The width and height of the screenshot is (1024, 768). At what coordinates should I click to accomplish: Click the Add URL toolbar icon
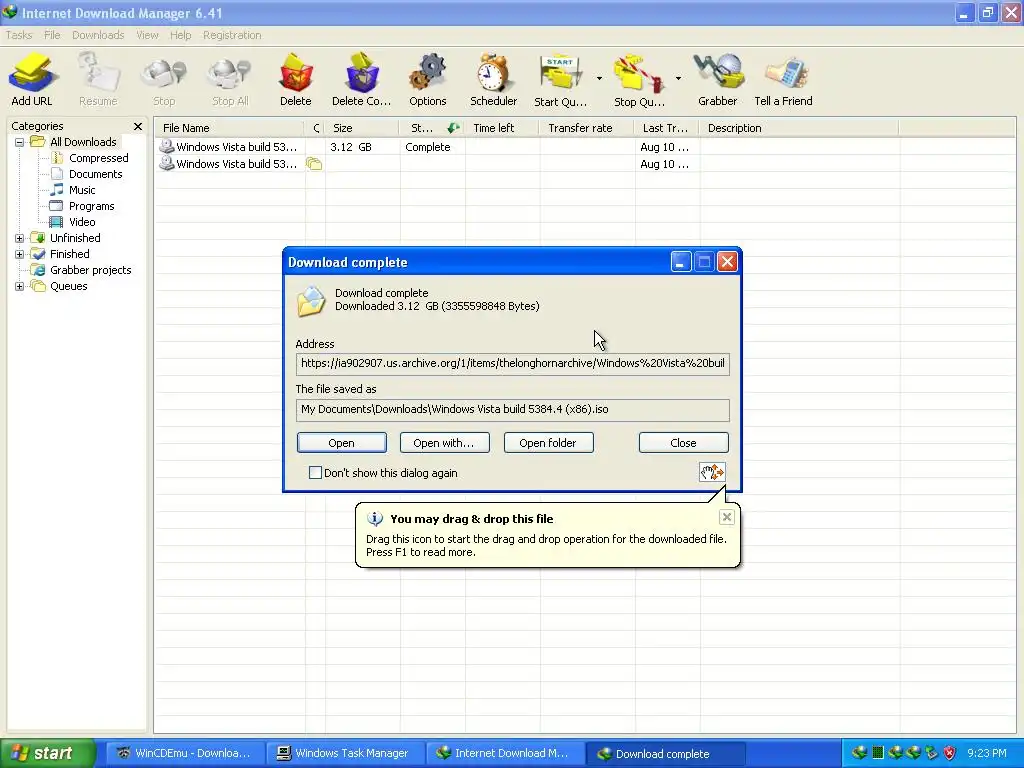click(31, 80)
